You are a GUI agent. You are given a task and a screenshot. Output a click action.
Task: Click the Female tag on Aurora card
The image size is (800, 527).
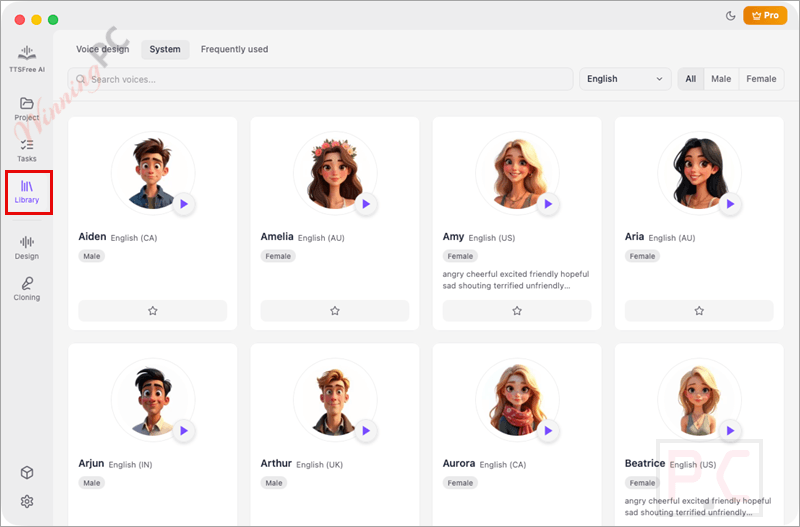460,483
